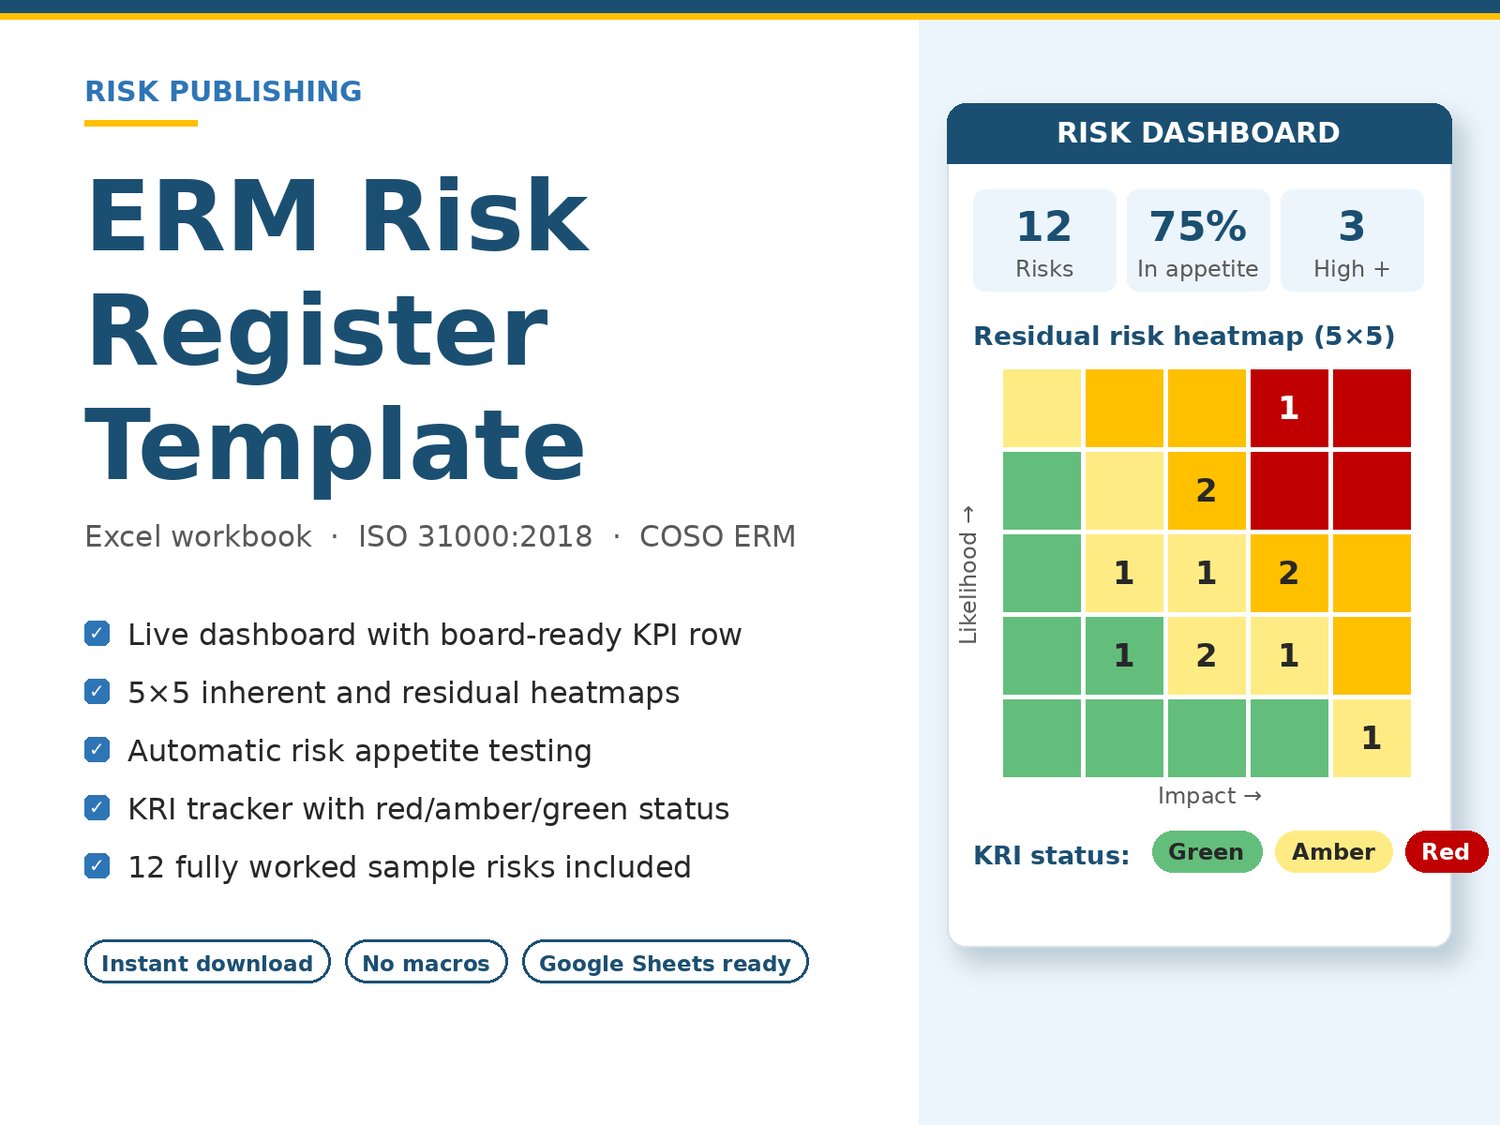1500x1125 pixels.
Task: Select the red heatmap cell showing 1
Action: pos(1289,408)
